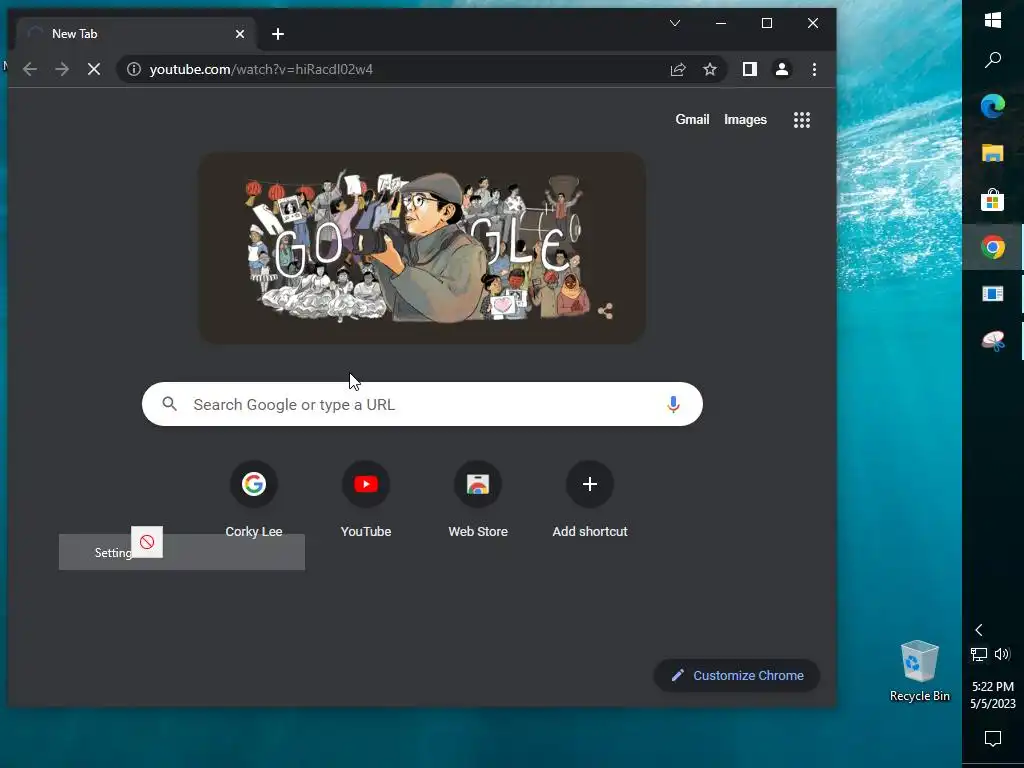Open a new tab with plus button
The image size is (1024, 768).
point(278,34)
